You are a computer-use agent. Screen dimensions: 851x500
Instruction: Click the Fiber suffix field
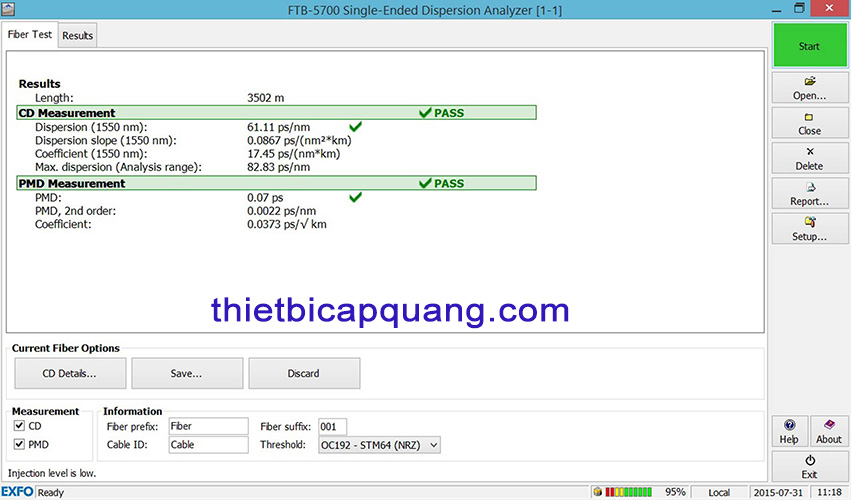click(x=332, y=427)
